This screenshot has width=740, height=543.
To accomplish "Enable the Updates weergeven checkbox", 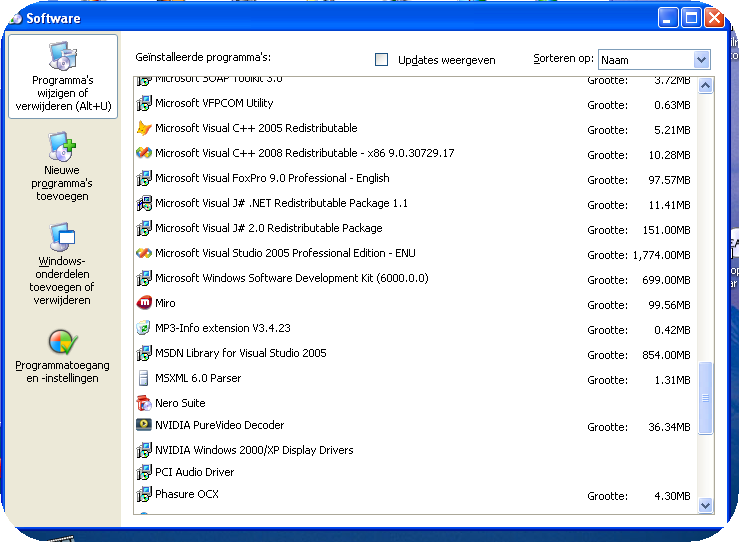I will [x=381, y=59].
